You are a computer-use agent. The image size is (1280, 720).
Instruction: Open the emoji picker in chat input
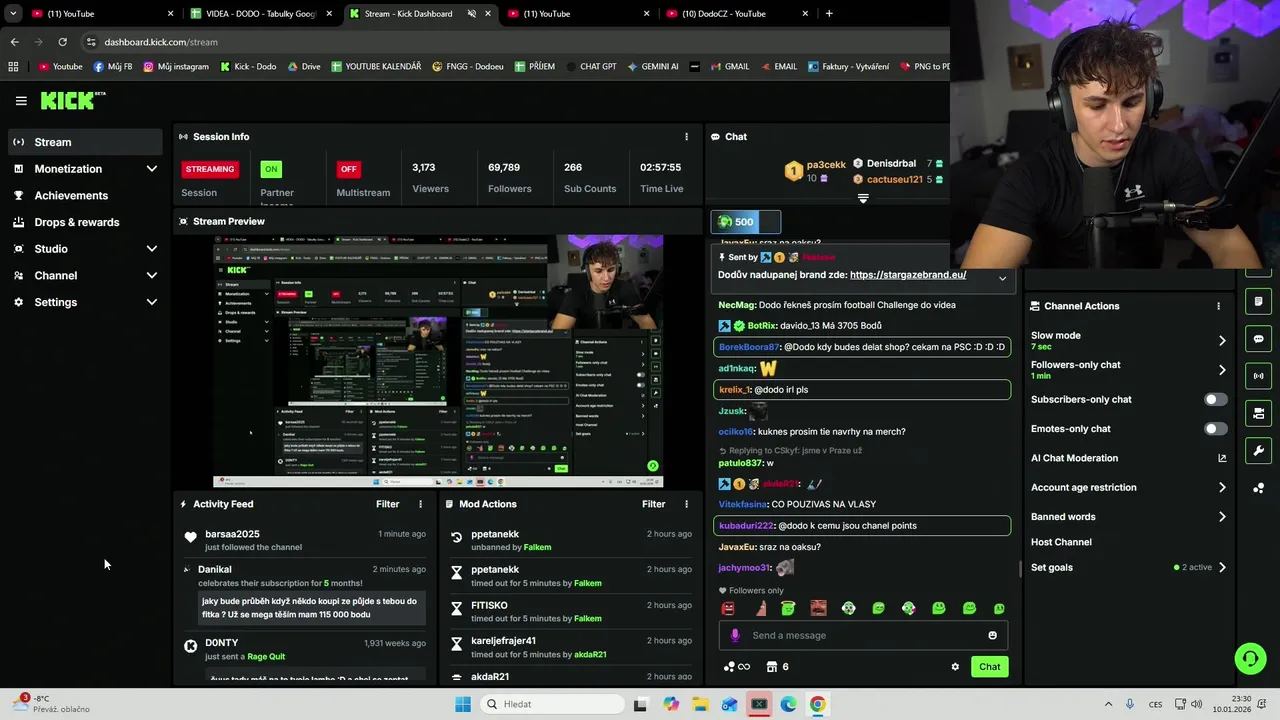point(992,635)
